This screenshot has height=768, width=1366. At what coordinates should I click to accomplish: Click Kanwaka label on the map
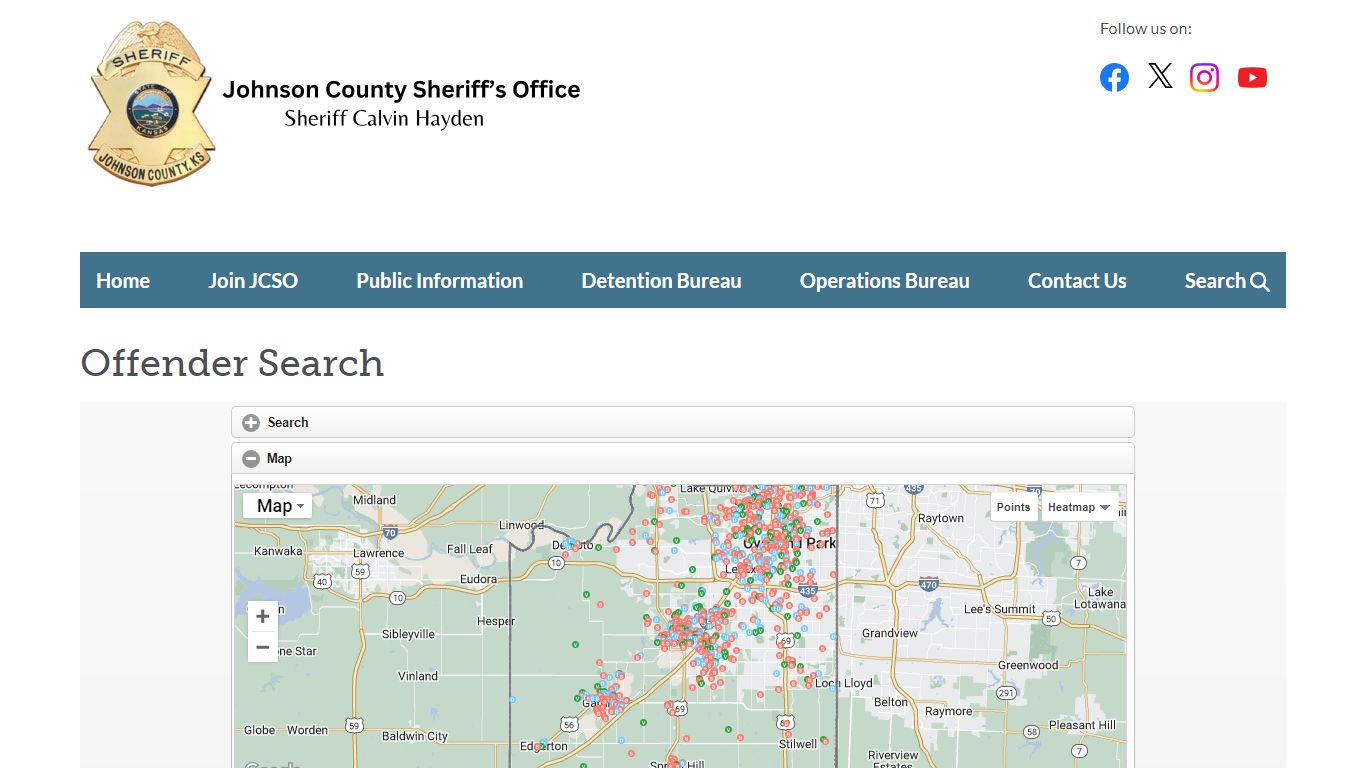[278, 551]
